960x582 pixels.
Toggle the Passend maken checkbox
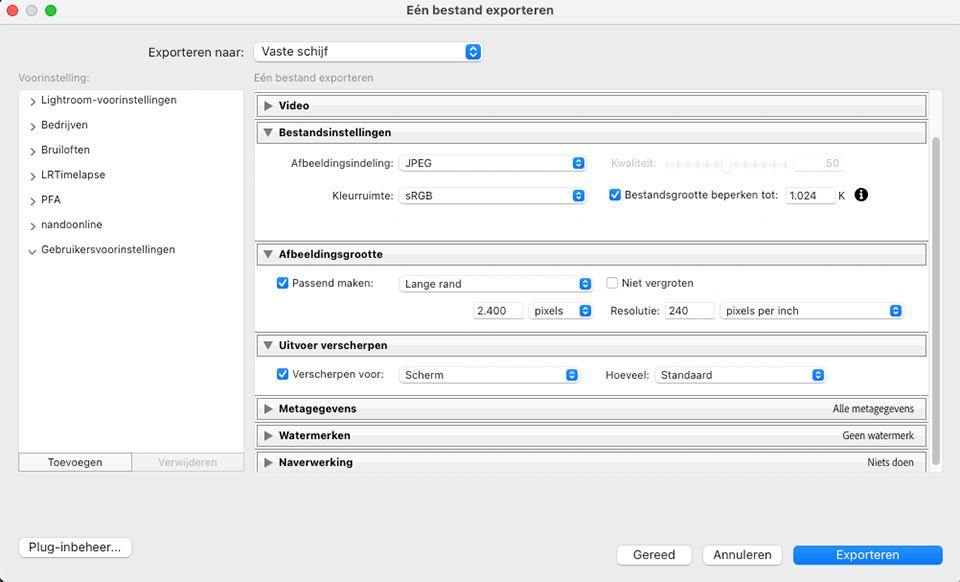(x=282, y=283)
